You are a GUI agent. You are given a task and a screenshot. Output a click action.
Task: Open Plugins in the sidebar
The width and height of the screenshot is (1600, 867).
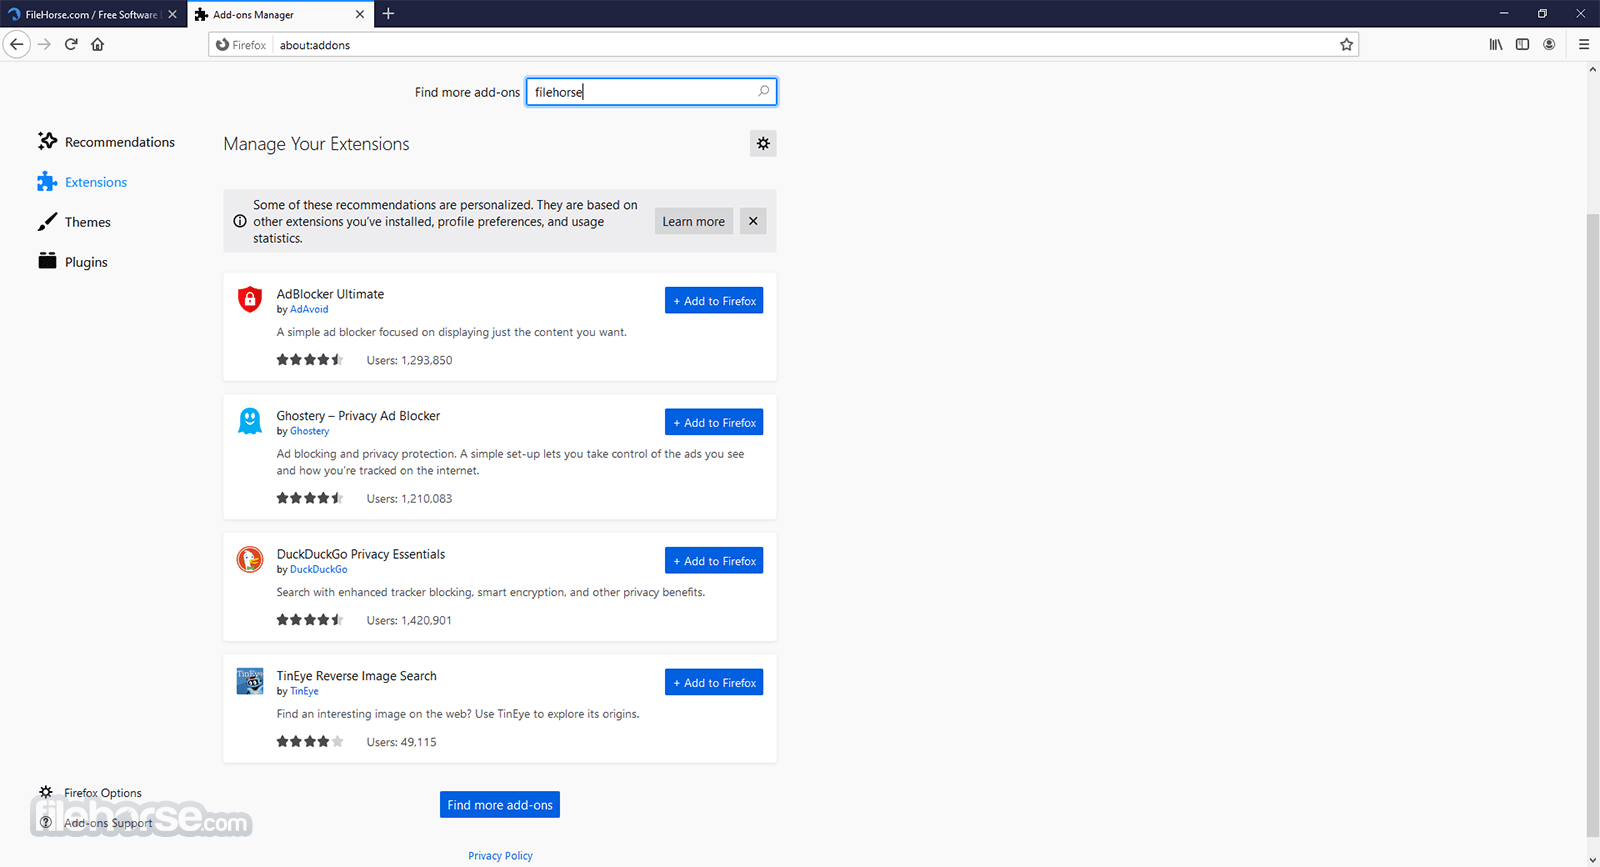[72, 262]
